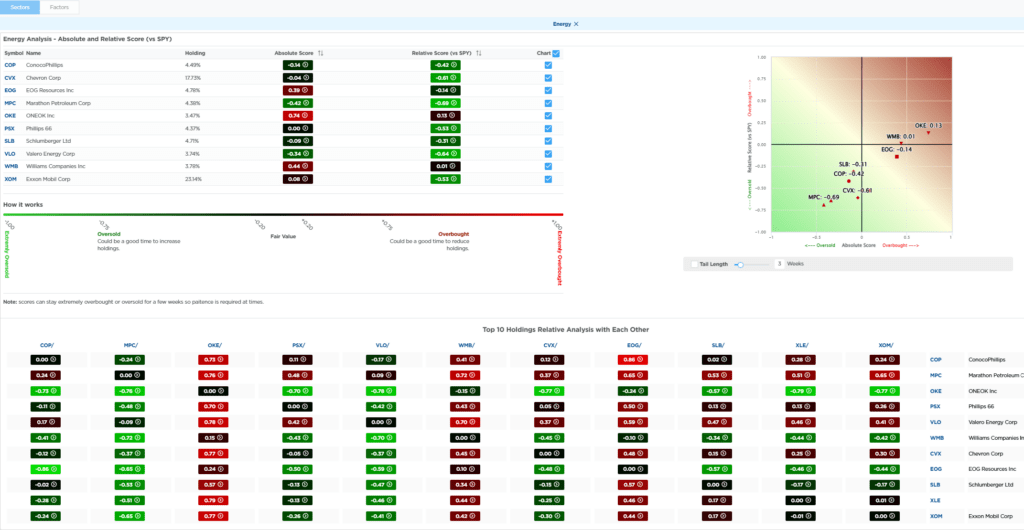Screen dimensions: 1024x530
Task: Click the -0.79 cell in OKE row, XLE/ column
Action: click(801, 391)
